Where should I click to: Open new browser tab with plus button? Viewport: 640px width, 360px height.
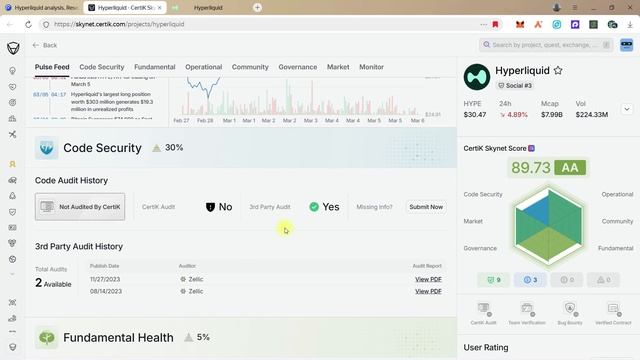coord(257,7)
